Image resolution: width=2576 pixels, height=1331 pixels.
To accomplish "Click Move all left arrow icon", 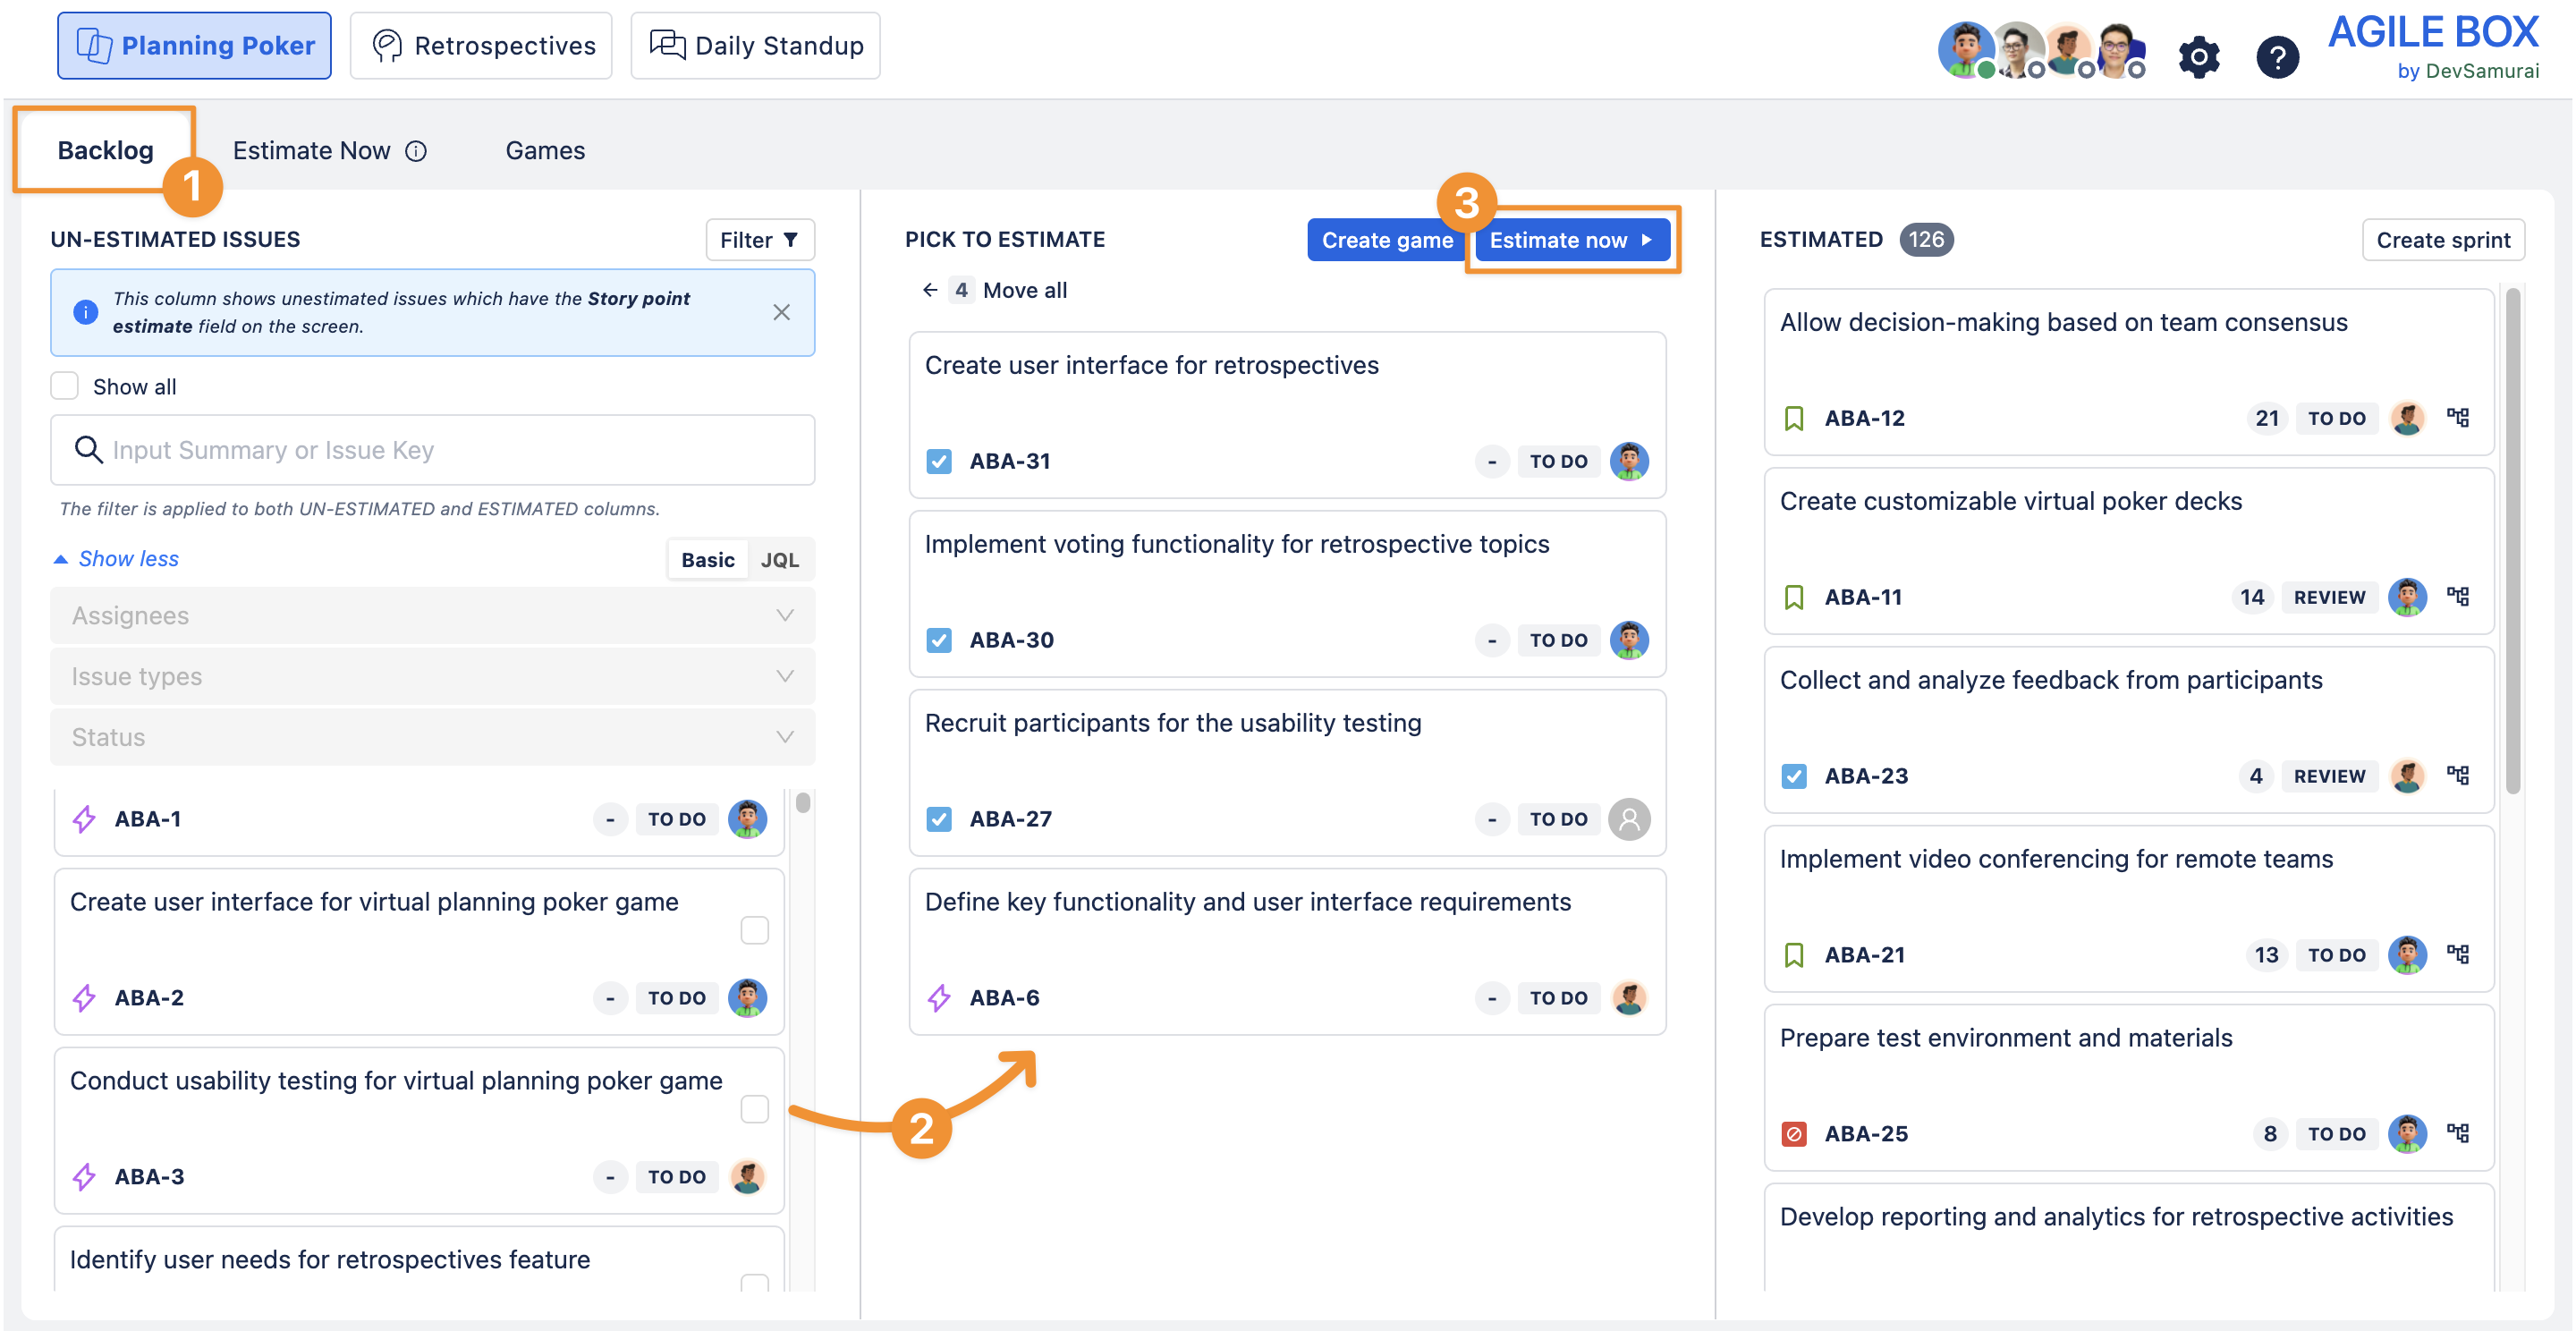I will click(930, 290).
